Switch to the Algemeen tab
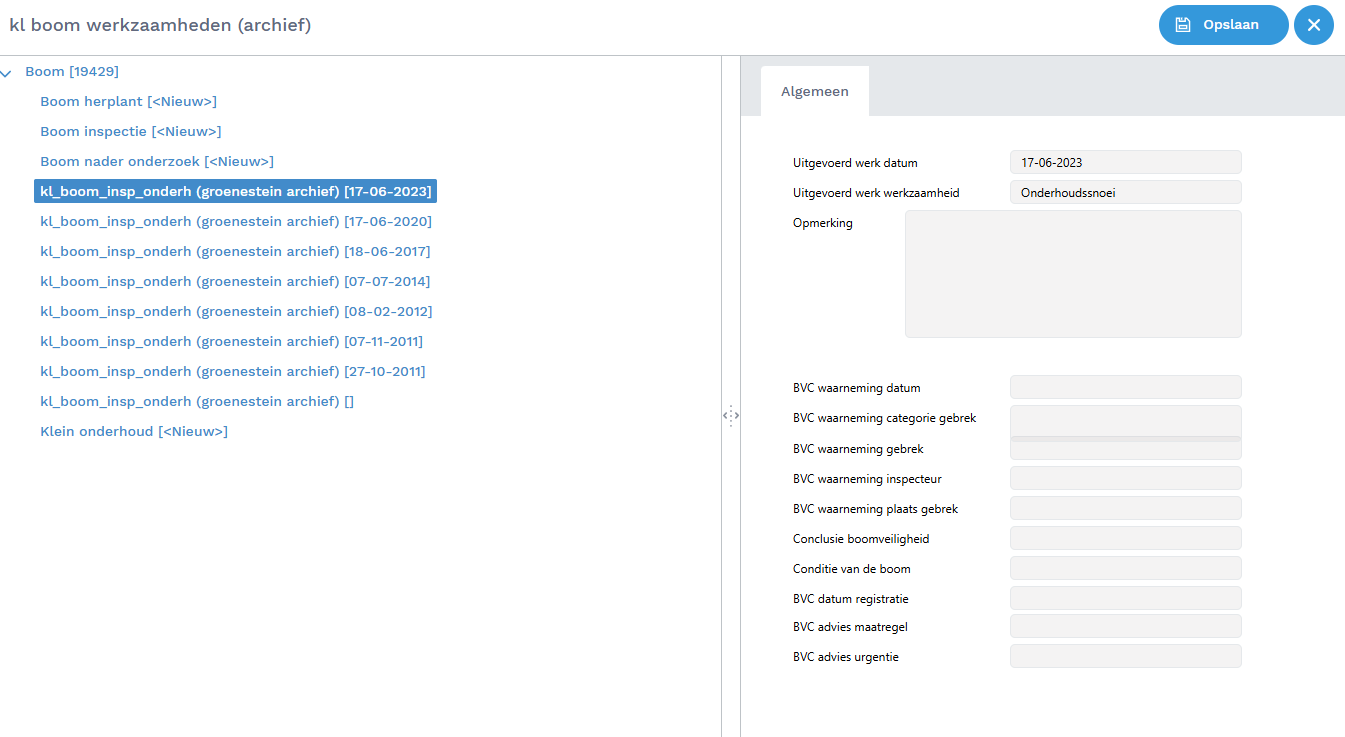Image resolution: width=1345 pixels, height=737 pixels. tap(814, 91)
